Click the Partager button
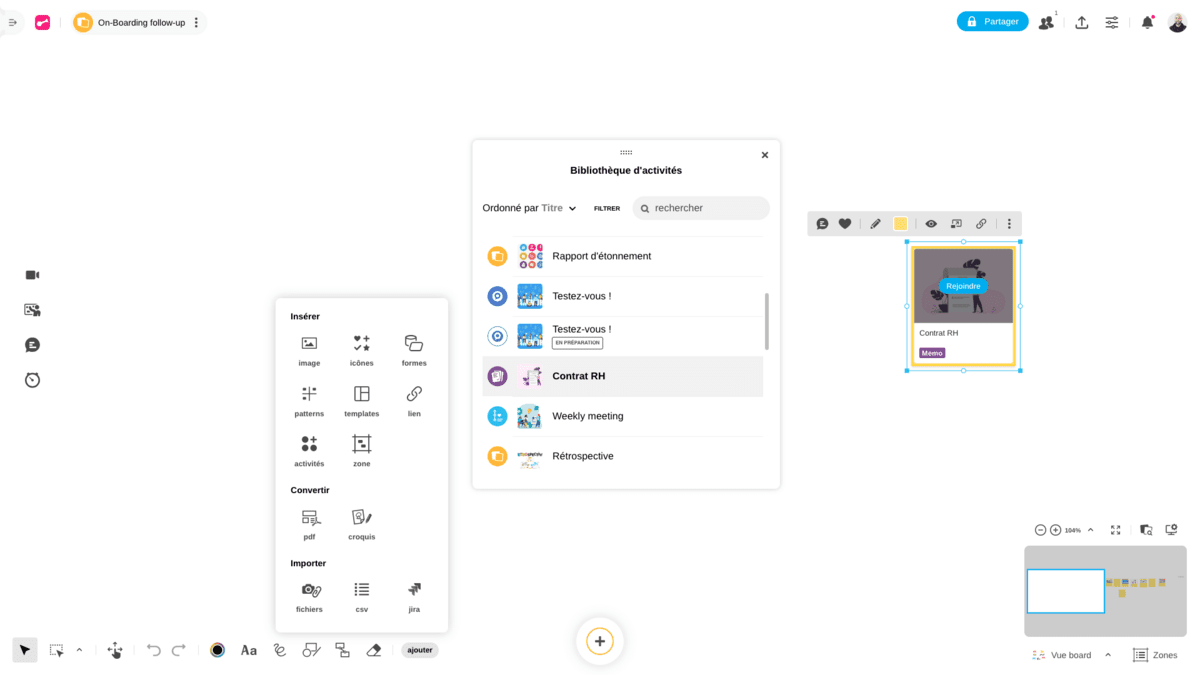The image size is (1200, 675). (992, 21)
